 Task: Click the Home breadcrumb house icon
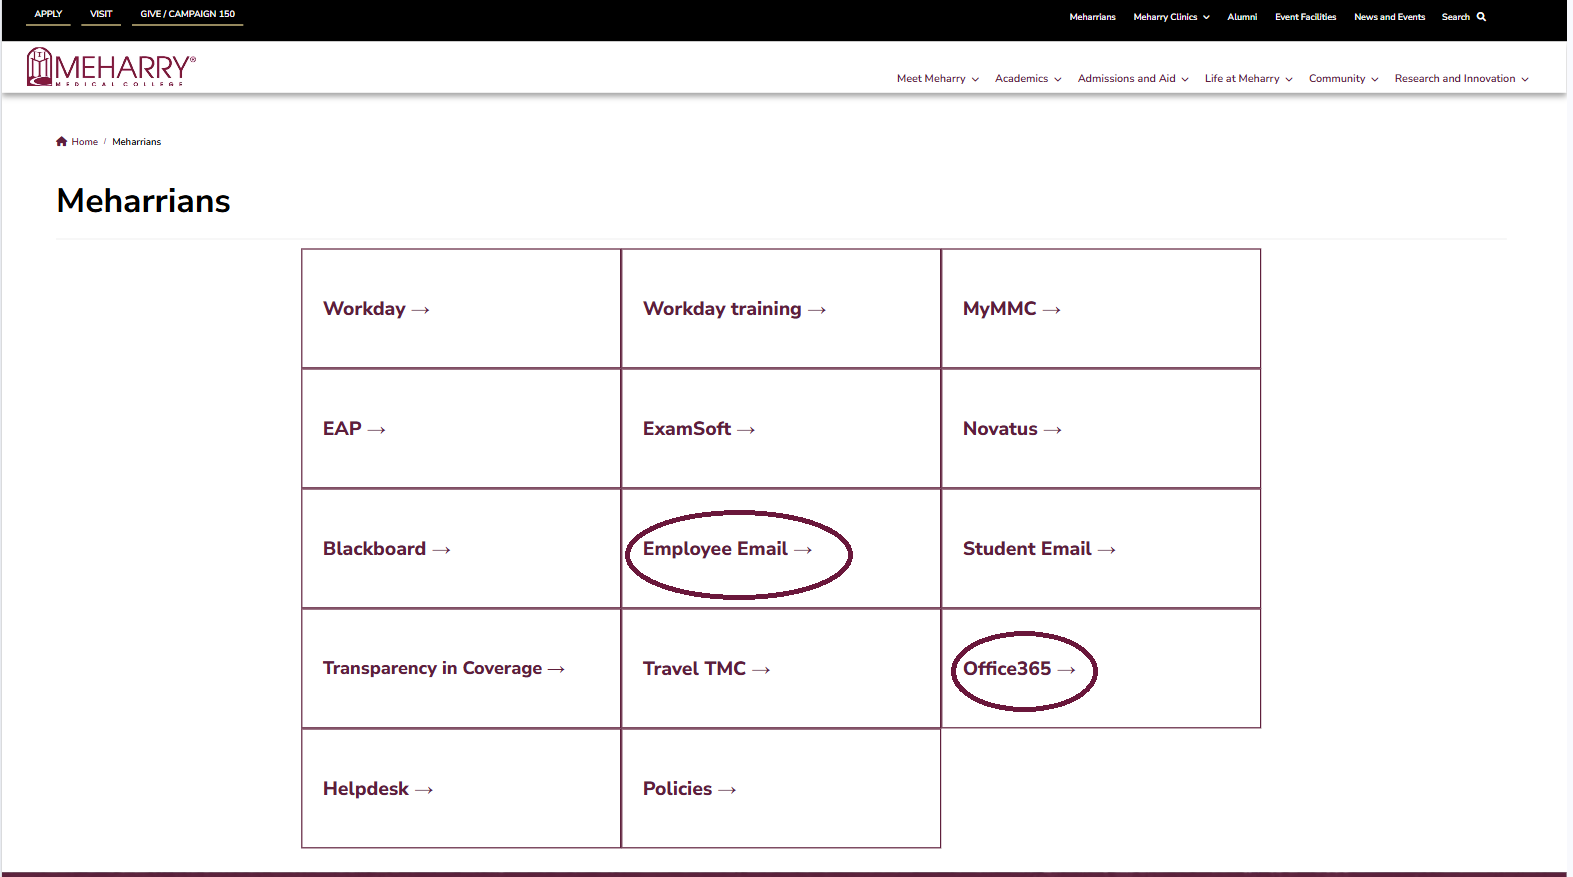[x=62, y=142]
